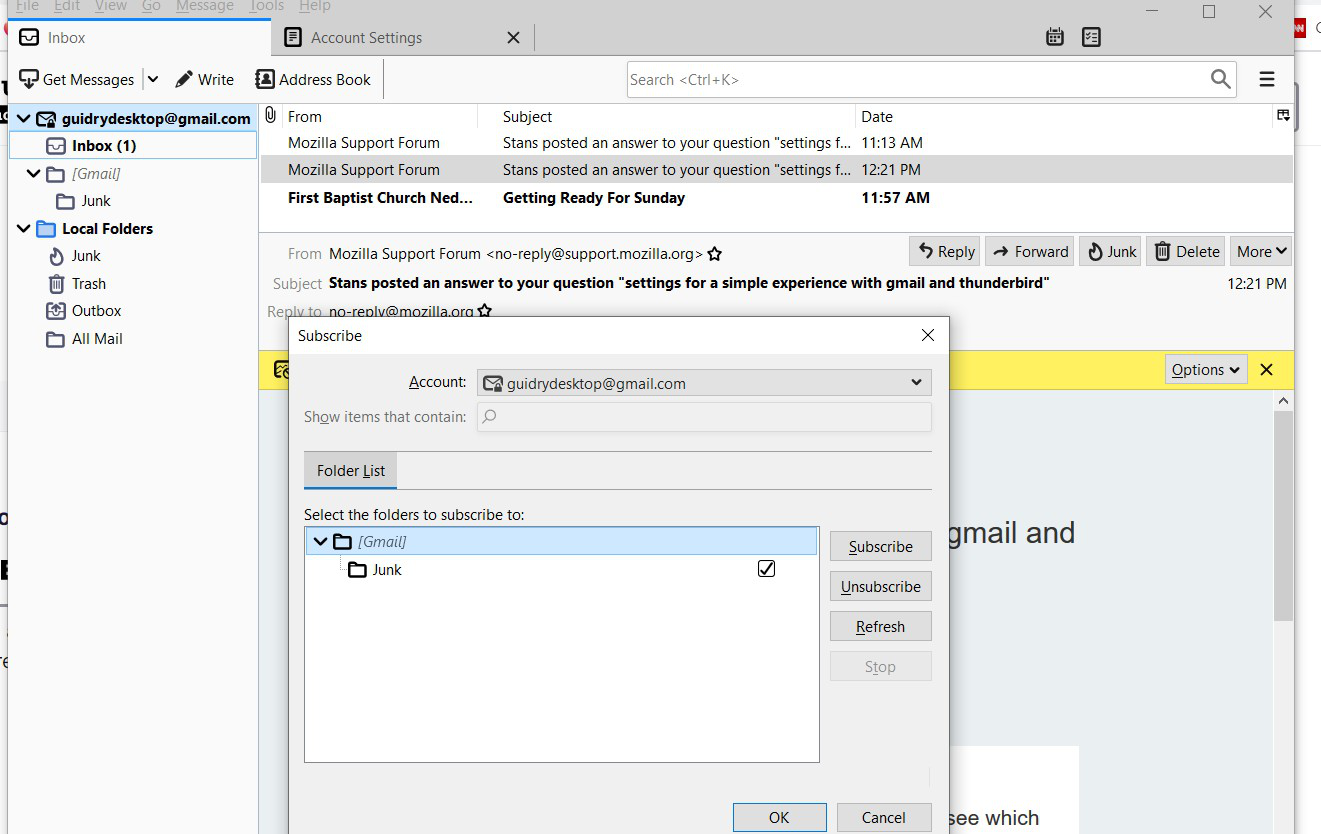
Task: Collapse the Local Folders tree
Action: [24, 228]
